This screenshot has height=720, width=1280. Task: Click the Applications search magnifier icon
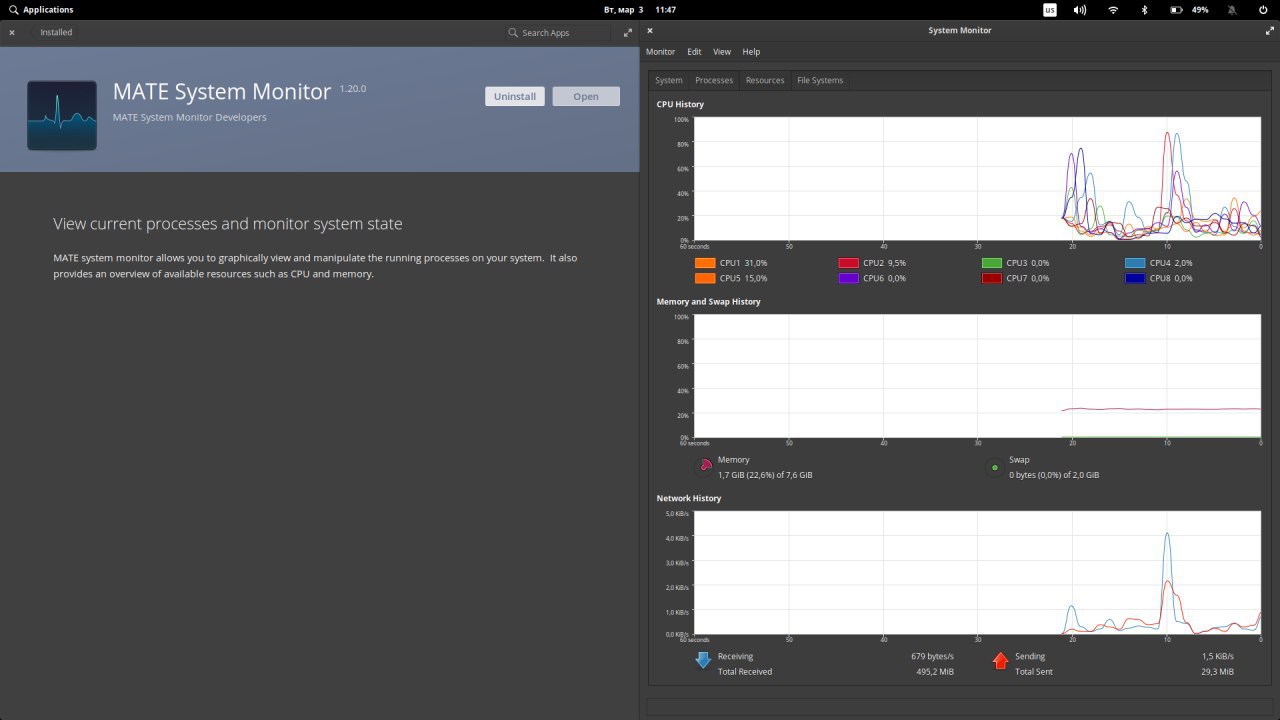click(x=13, y=10)
